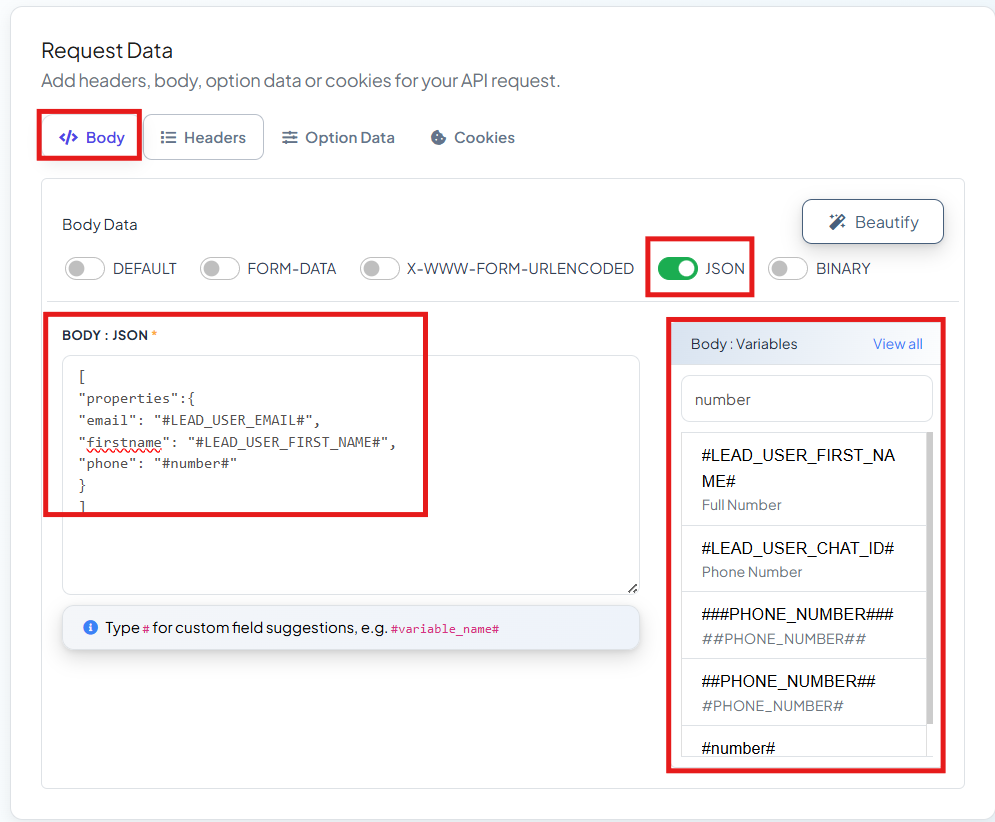Click the info icon in the hint box

pos(91,627)
